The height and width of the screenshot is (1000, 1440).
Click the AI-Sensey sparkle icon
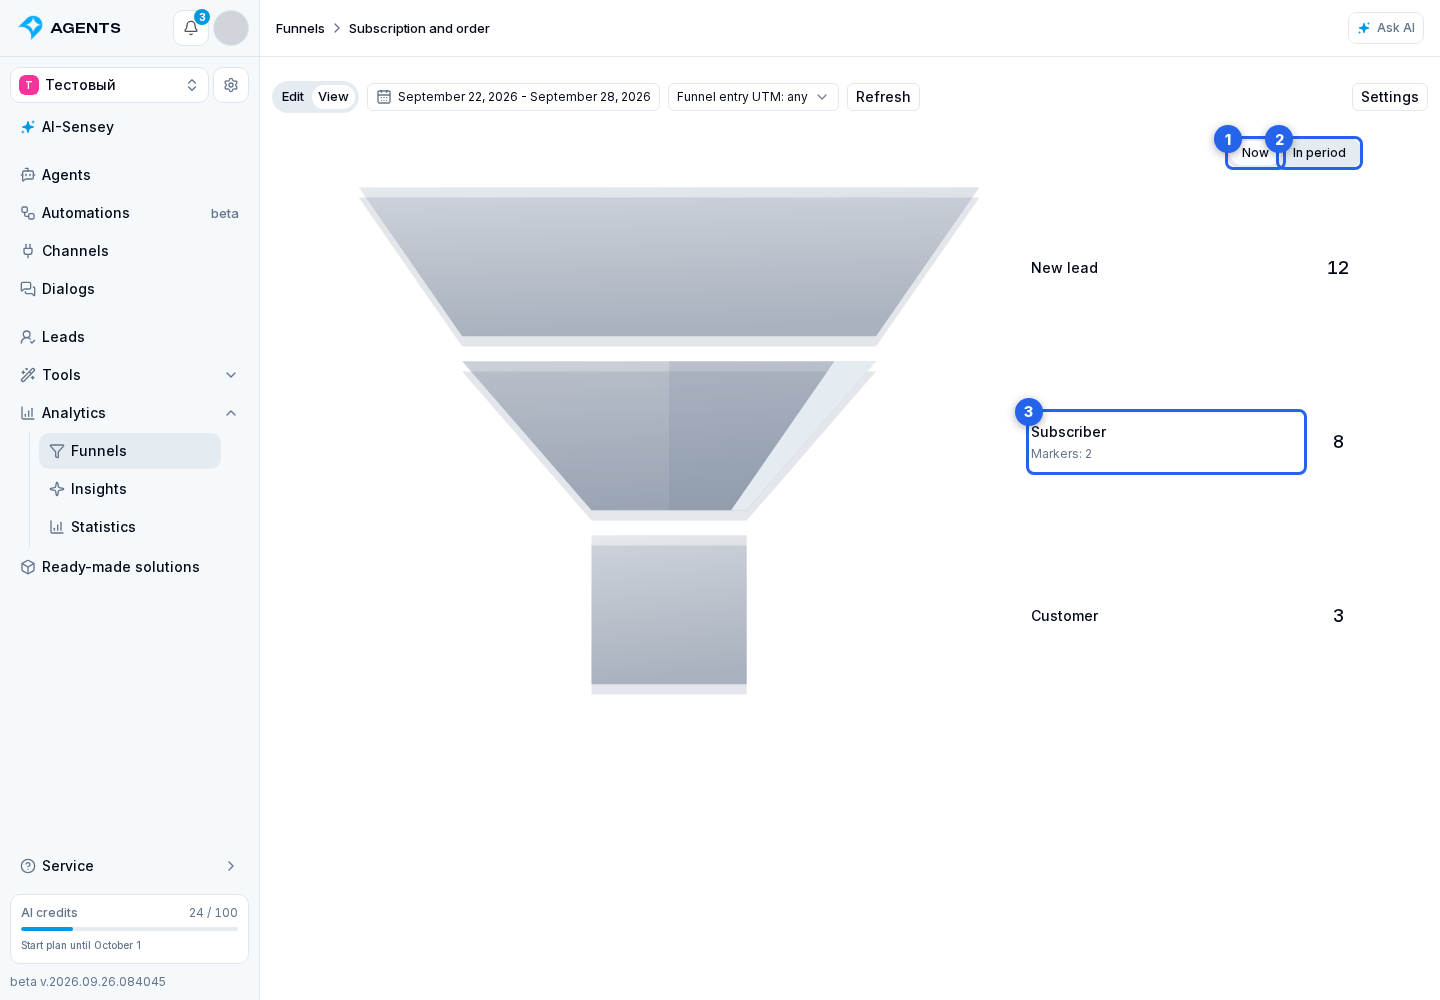pos(28,127)
